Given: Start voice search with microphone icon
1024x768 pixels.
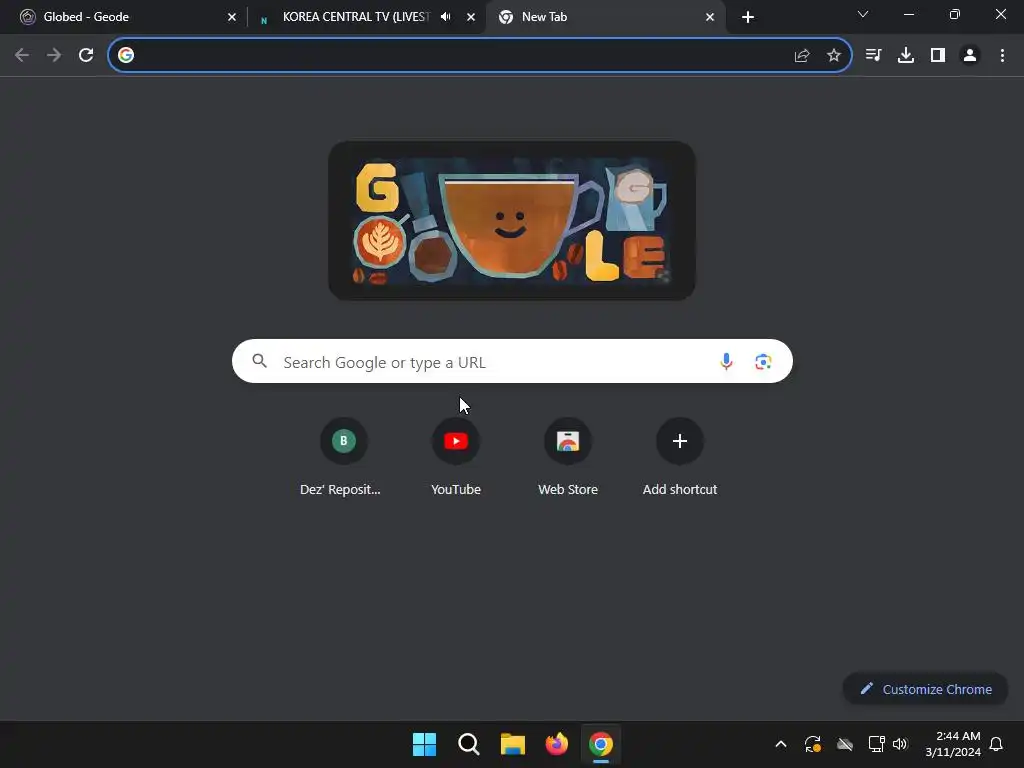Looking at the screenshot, I should tap(726, 361).
